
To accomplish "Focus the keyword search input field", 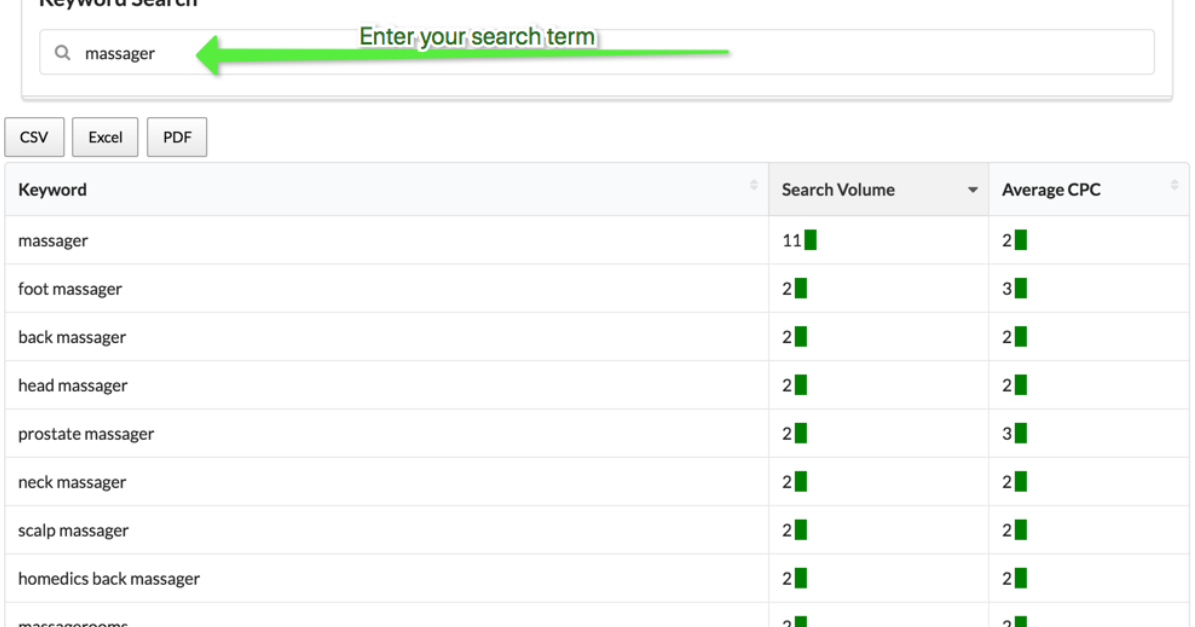I will (x=597, y=52).
